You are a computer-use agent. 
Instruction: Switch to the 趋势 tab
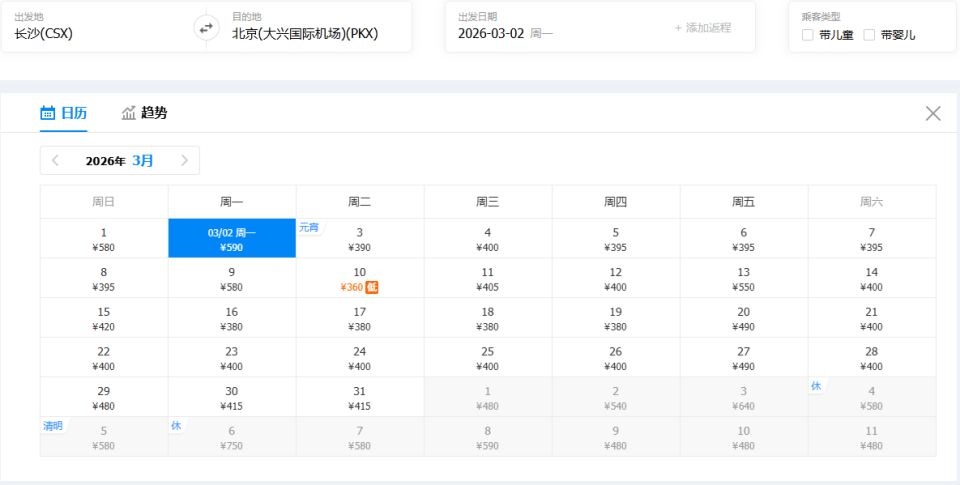144,113
